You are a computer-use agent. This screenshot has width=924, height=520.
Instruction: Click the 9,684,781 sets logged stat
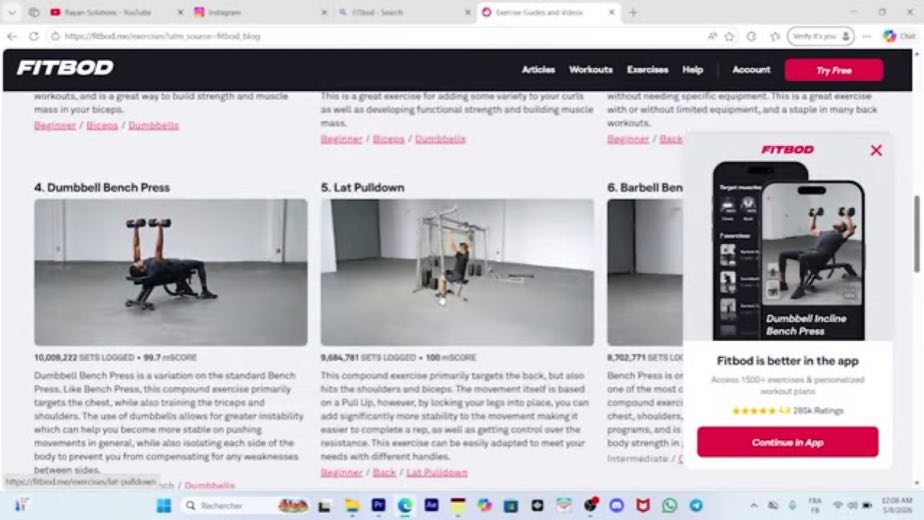[x=398, y=357]
